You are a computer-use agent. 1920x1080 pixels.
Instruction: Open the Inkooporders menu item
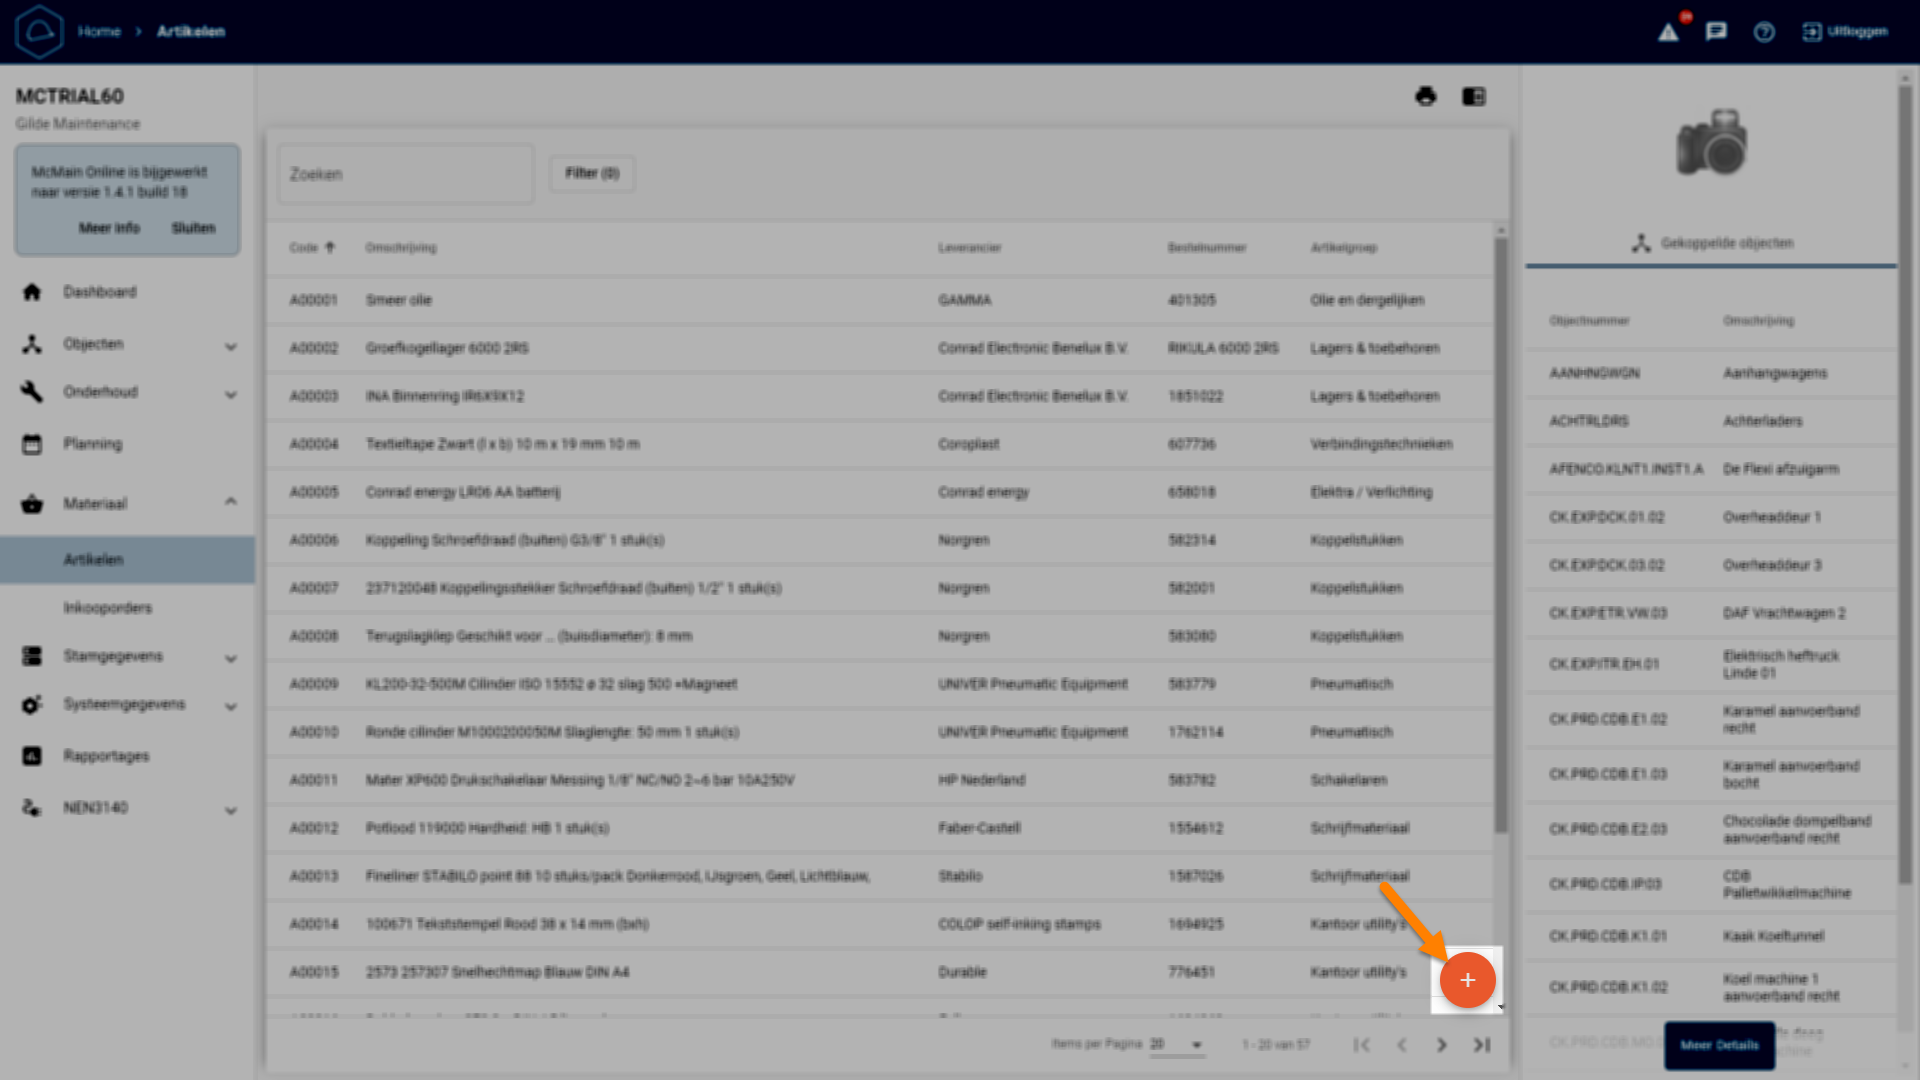[x=108, y=608]
